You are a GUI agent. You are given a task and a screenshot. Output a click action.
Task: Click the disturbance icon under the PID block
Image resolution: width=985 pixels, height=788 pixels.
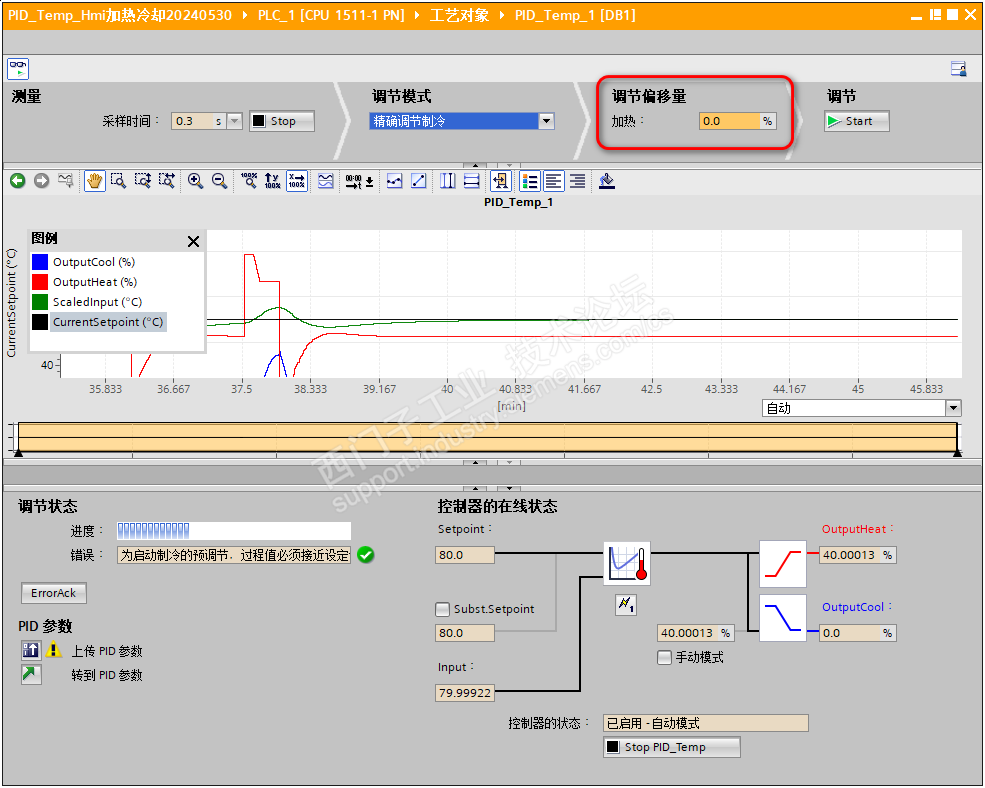[x=626, y=605]
